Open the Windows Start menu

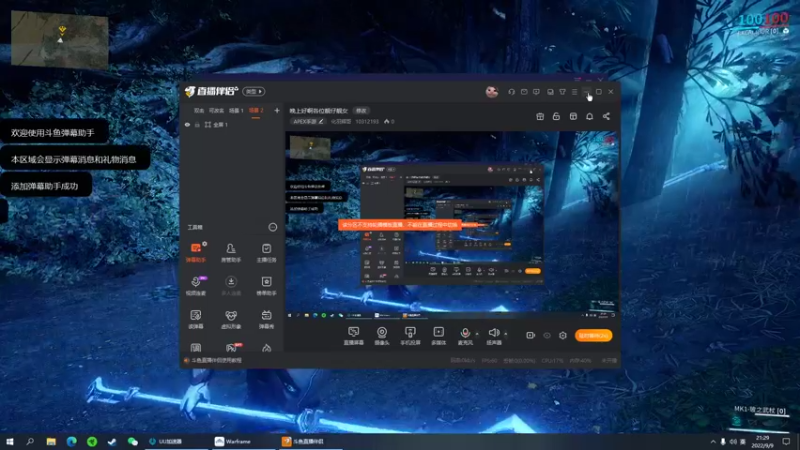tap(10, 441)
